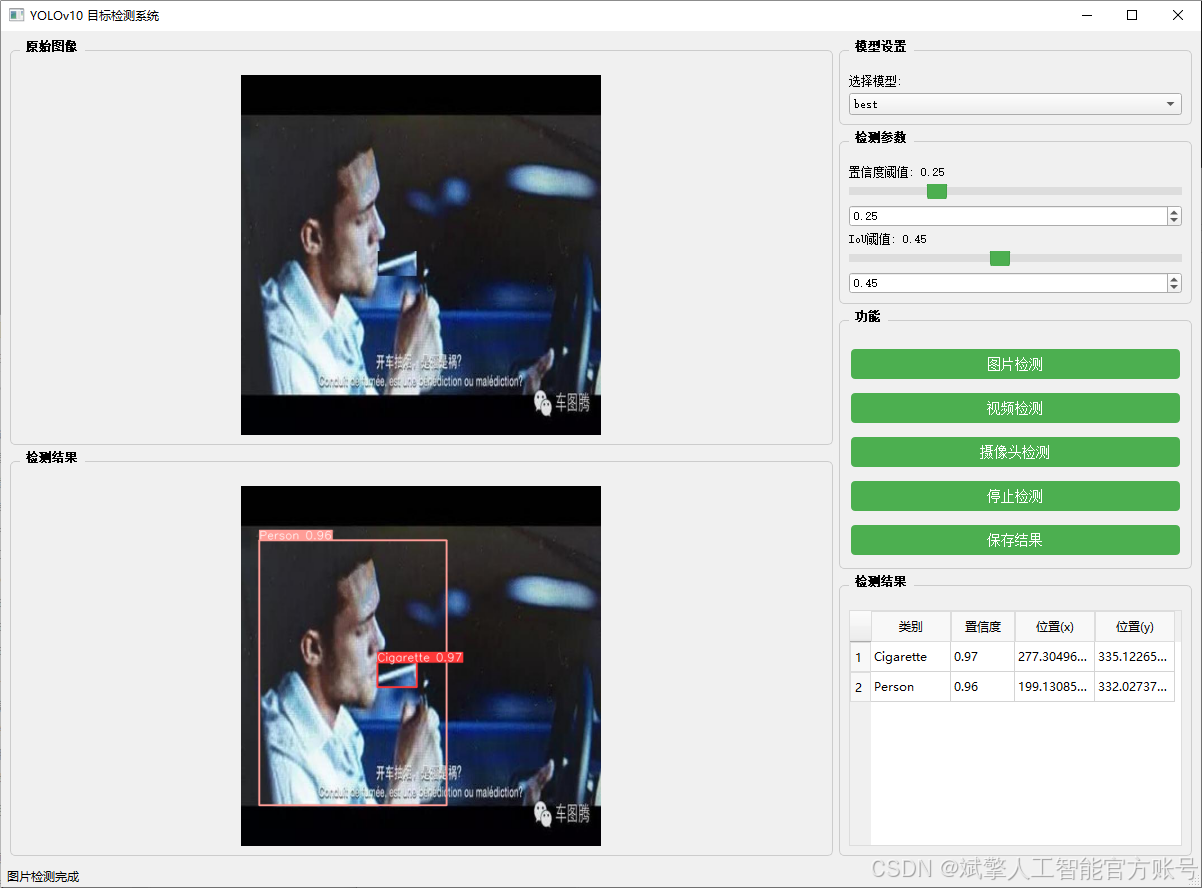Maximize the YOLOv10 window
The width and height of the screenshot is (1202, 888).
tap(1132, 15)
